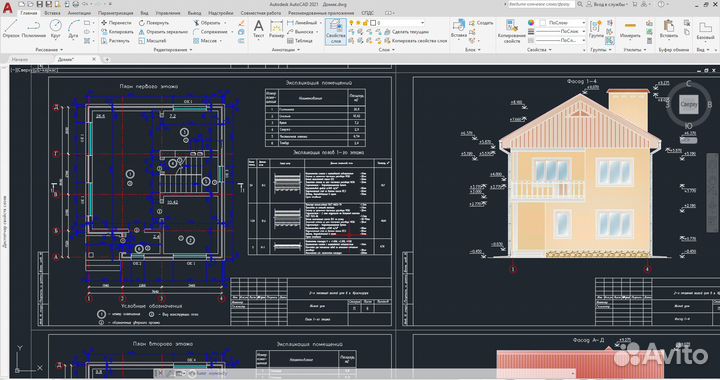Viewport: 720px width, 380px height.
Task: Click the Масштаб scale tool
Action: [152, 41]
